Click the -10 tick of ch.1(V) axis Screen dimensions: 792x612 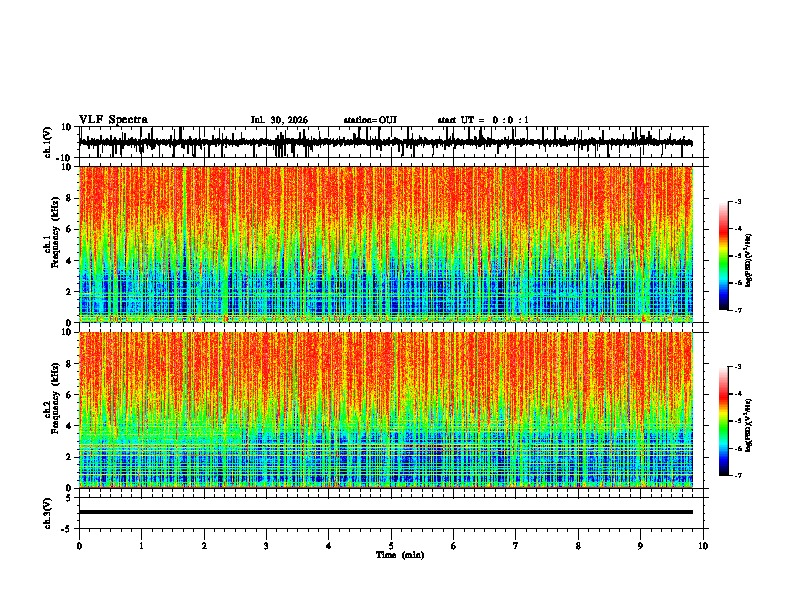click(x=65, y=158)
